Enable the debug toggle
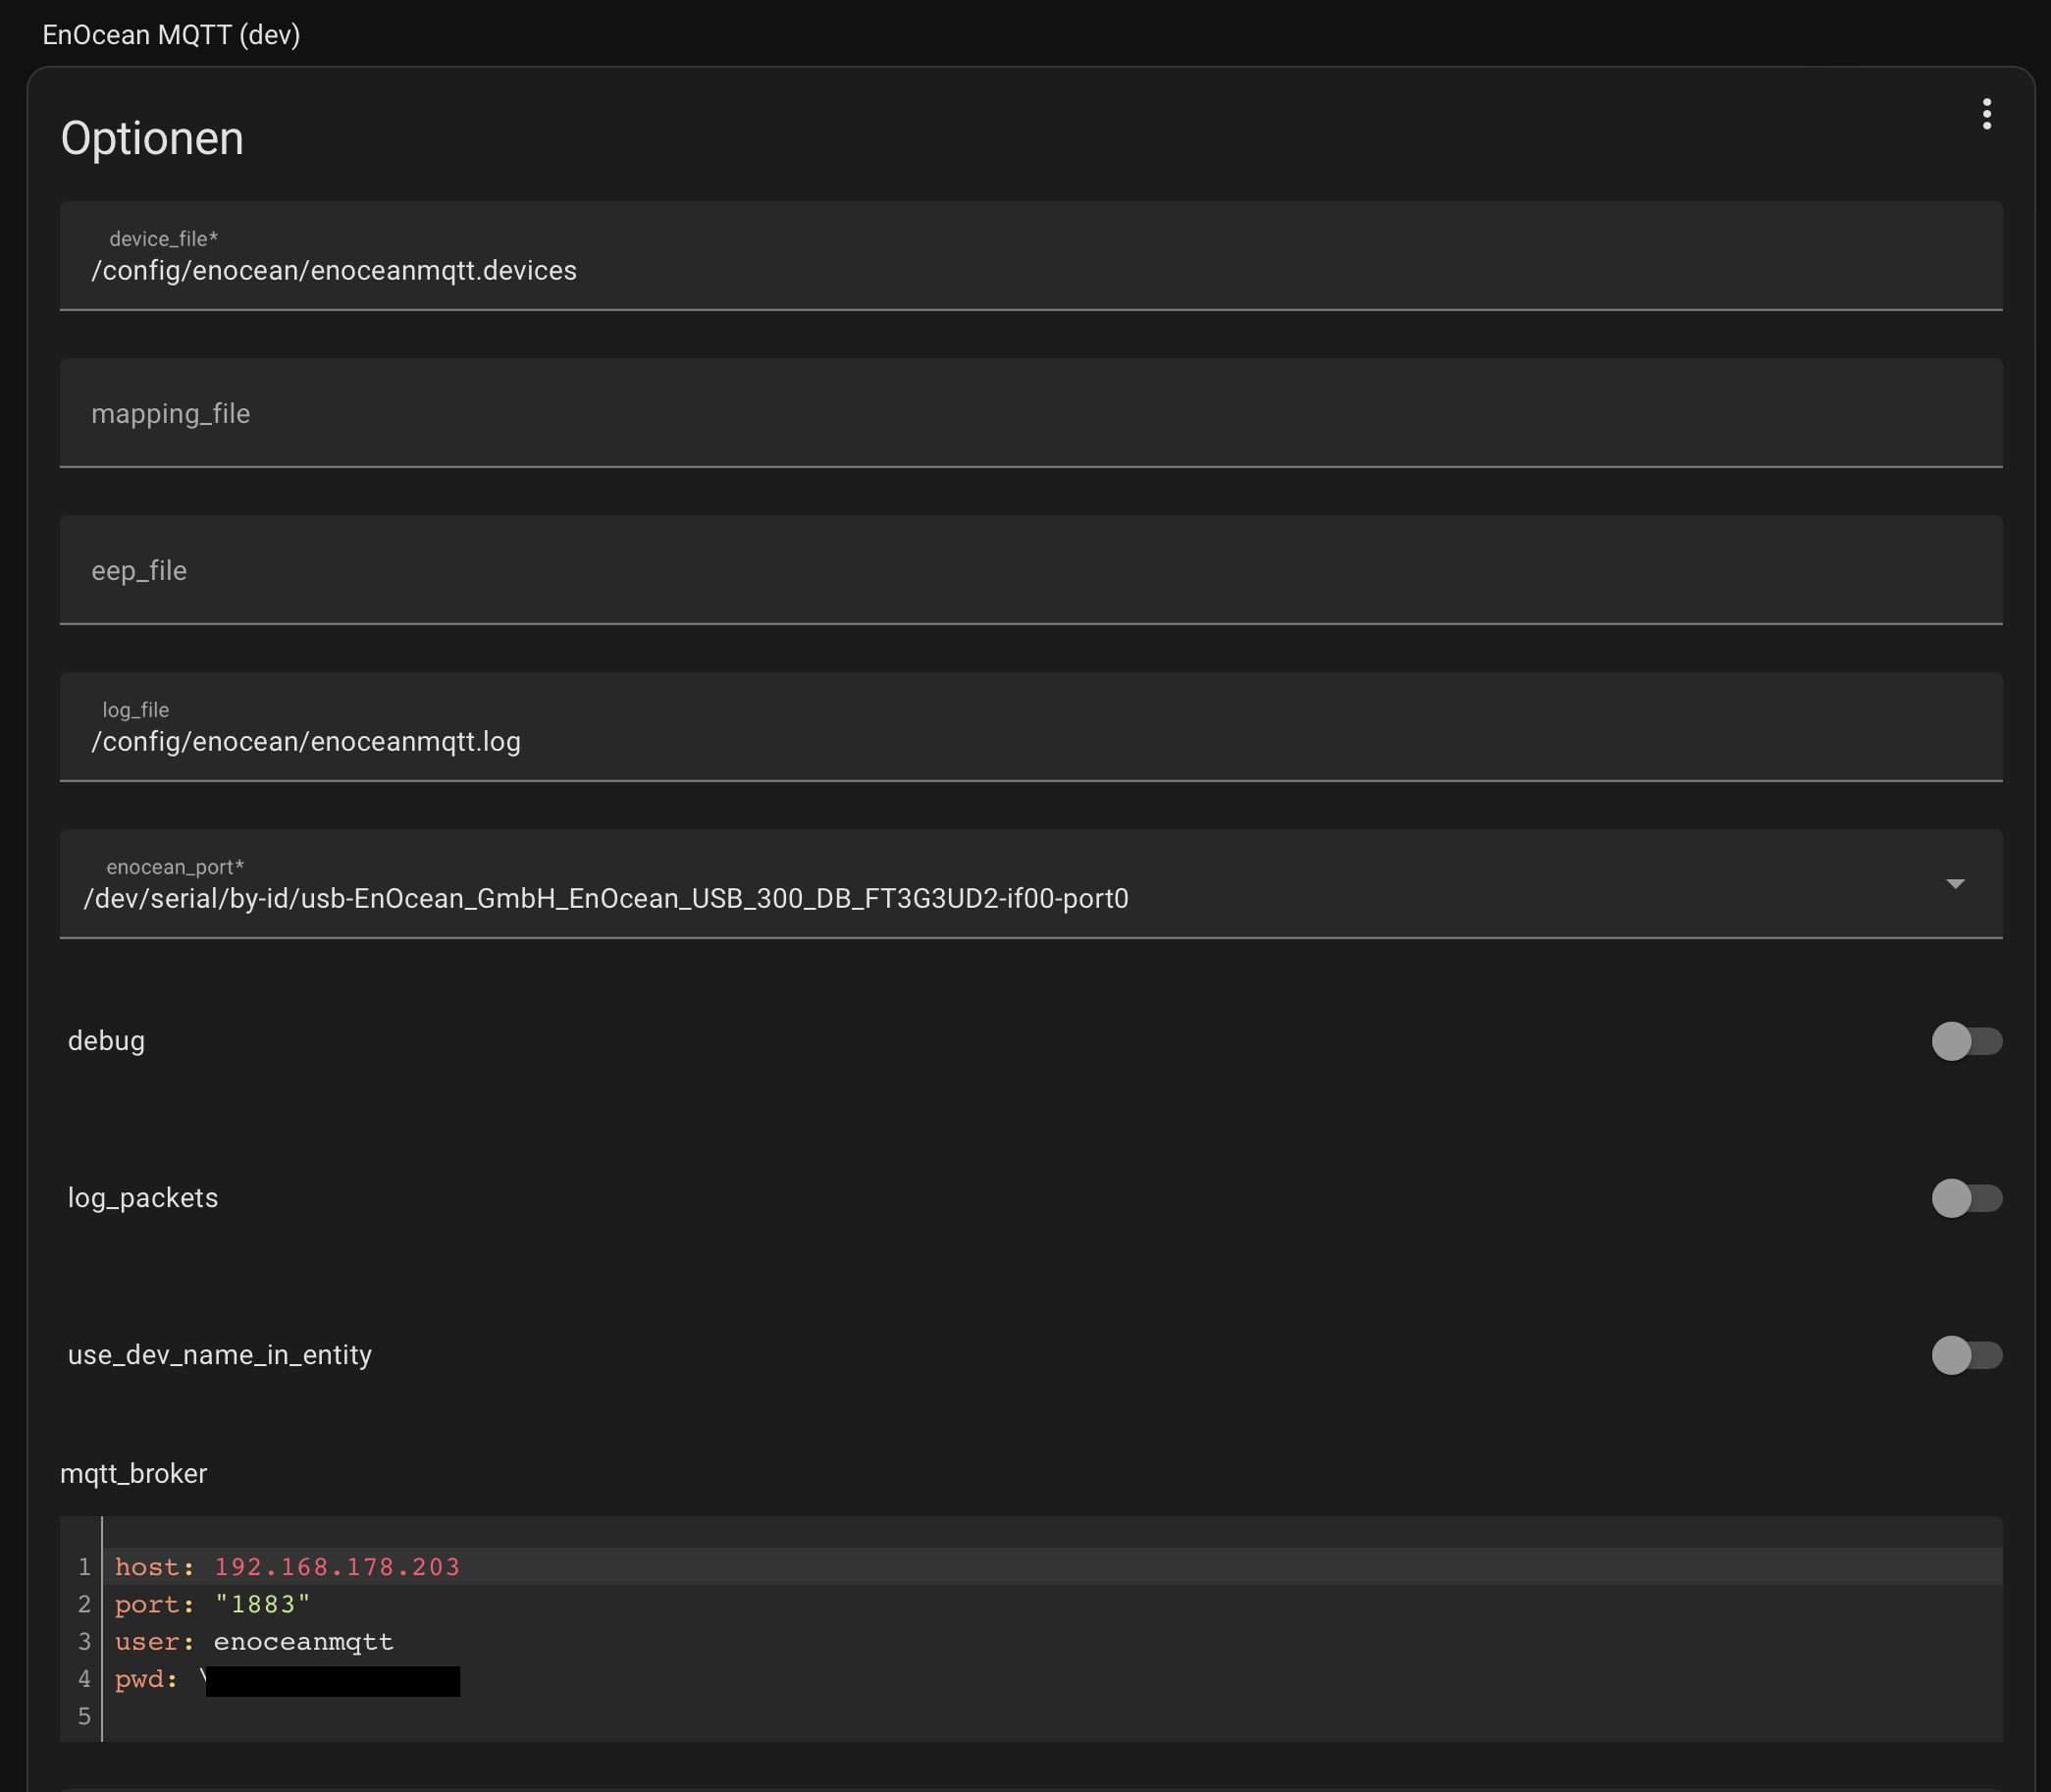The height and width of the screenshot is (1792, 2051). tap(1966, 1041)
